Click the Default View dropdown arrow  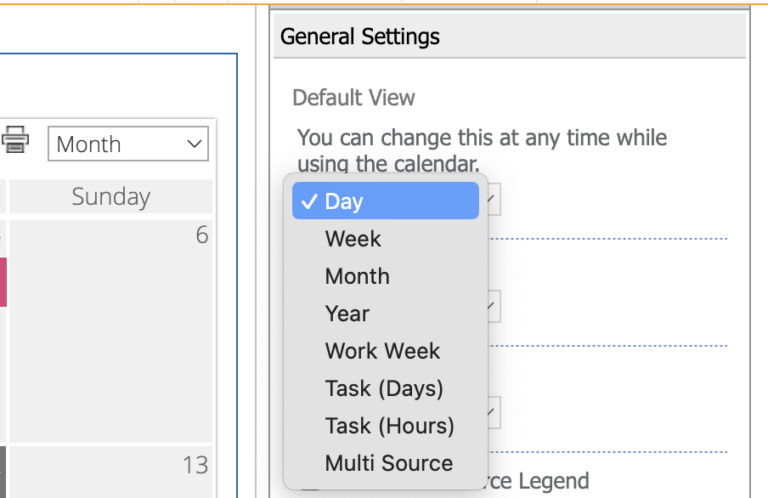493,201
